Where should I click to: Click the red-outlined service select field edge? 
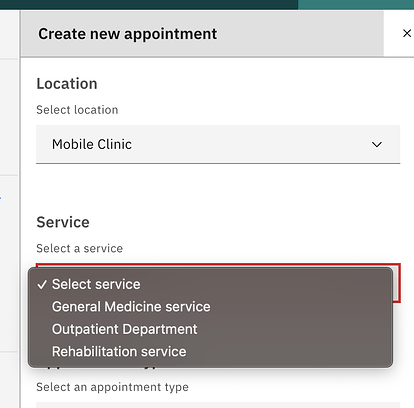(x=397, y=283)
